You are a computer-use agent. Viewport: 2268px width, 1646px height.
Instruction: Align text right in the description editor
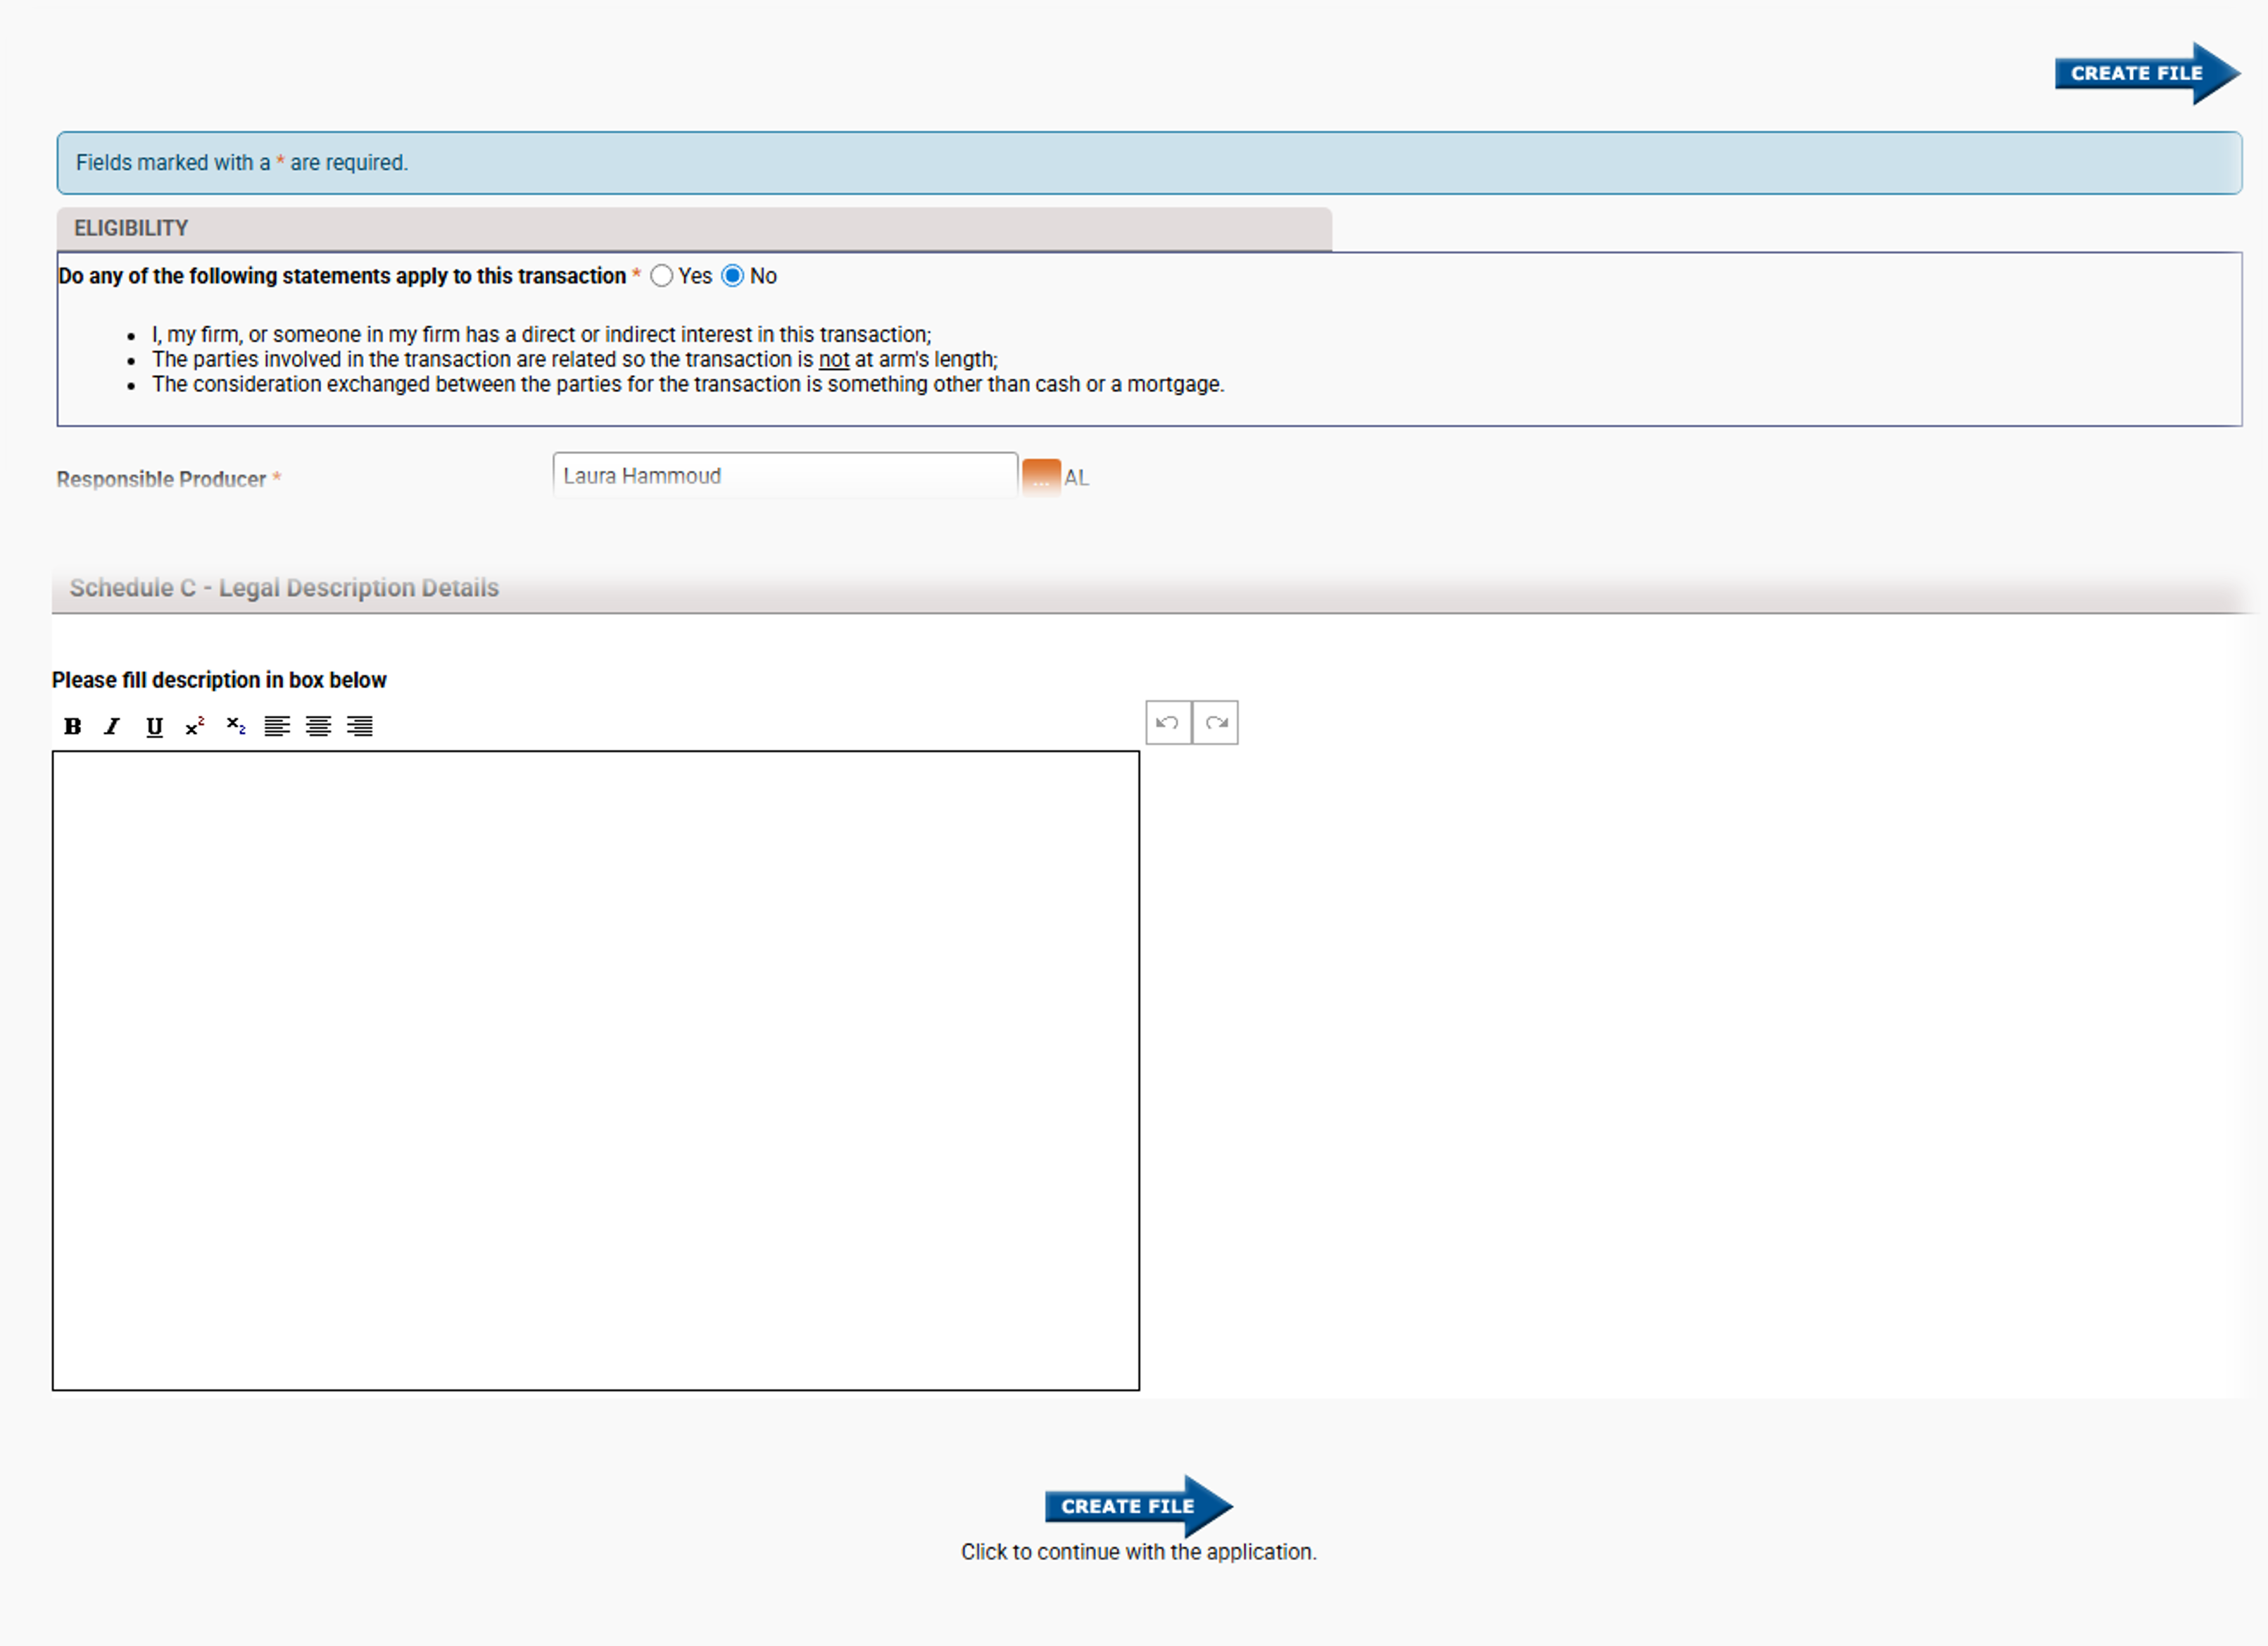[360, 727]
